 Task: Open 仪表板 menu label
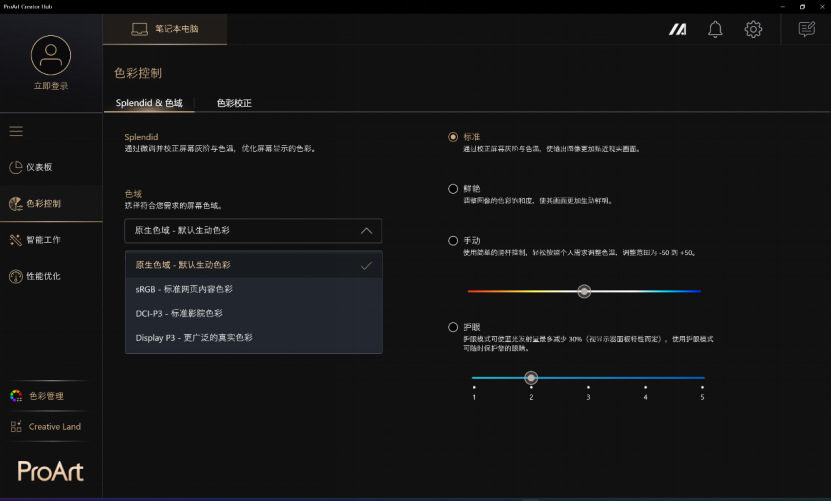(39, 168)
